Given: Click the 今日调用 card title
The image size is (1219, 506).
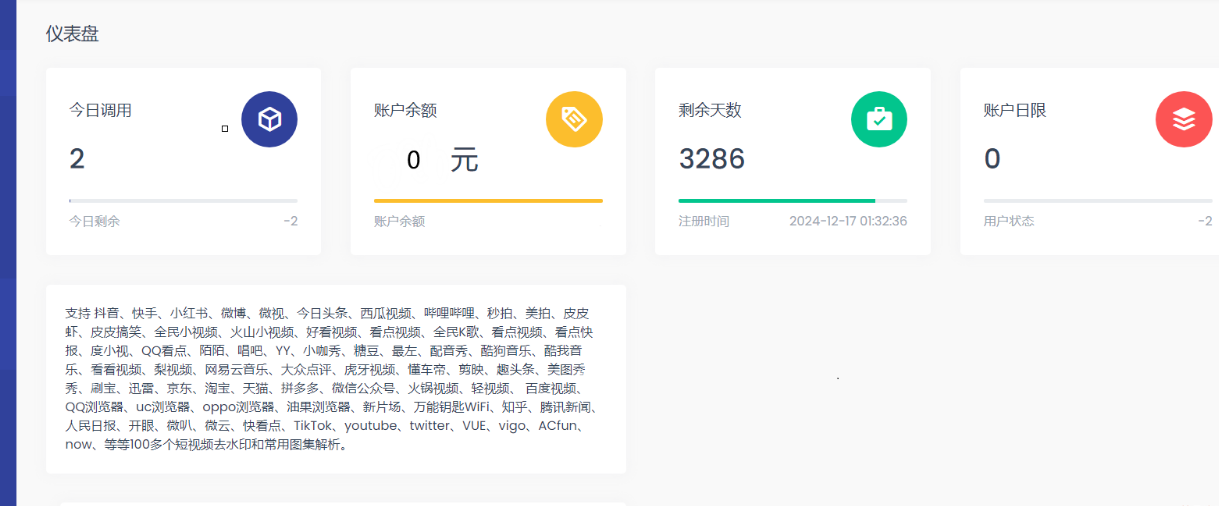Looking at the screenshot, I should pyautogui.click(x=100, y=111).
